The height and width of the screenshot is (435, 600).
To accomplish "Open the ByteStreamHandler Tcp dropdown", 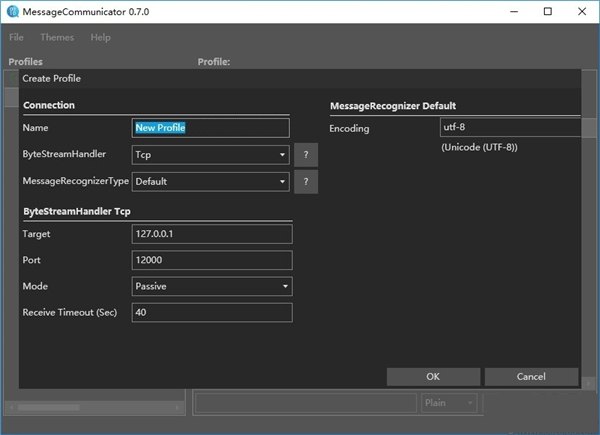I will coord(211,155).
